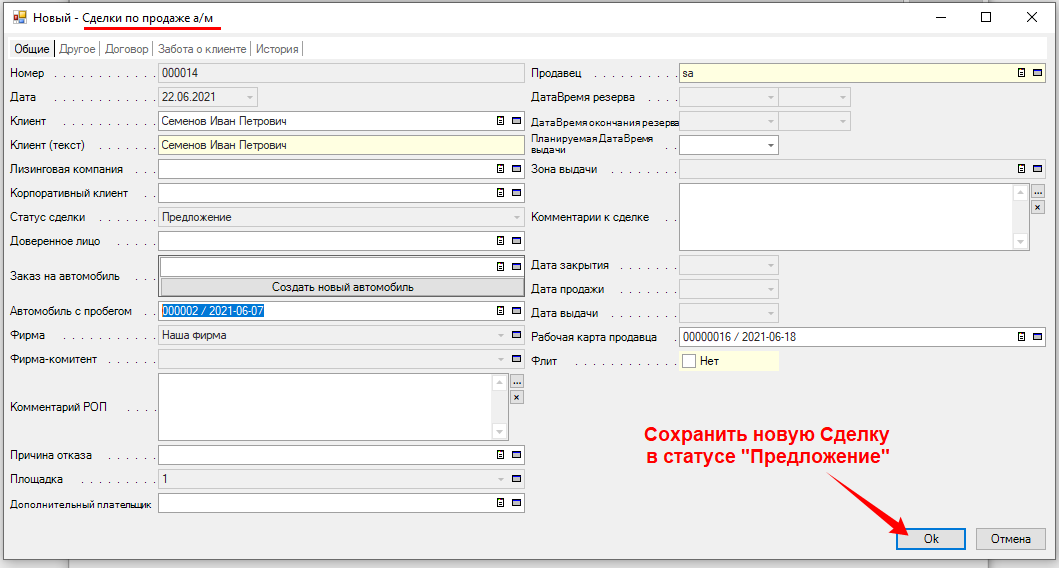Open the list icon for Лизинговая компания
1059x568 pixels.
click(x=501, y=169)
